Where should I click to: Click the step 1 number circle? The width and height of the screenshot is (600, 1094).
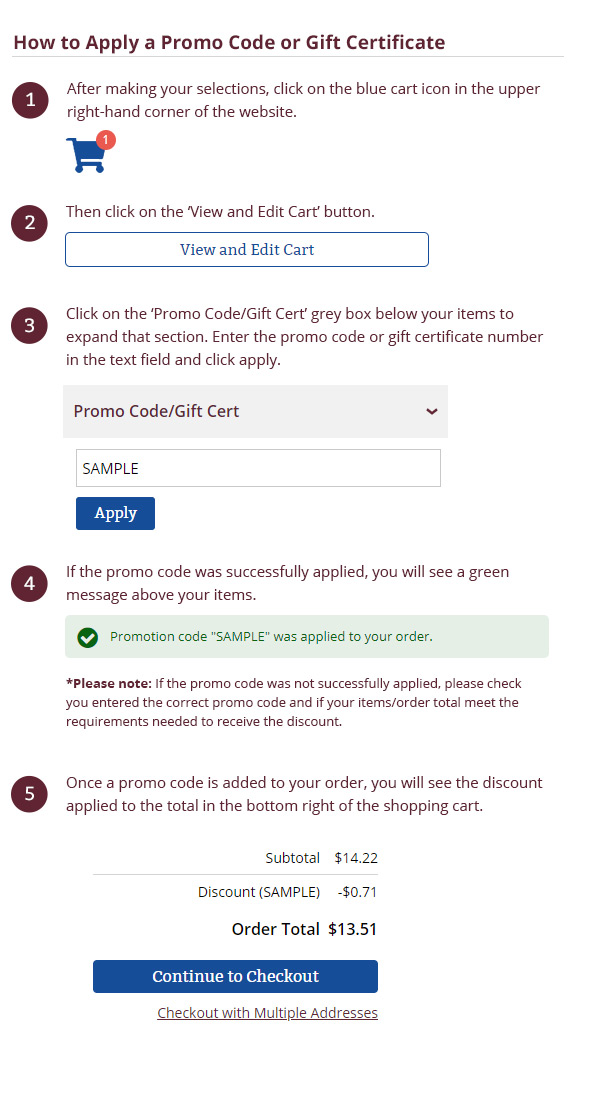click(30, 100)
